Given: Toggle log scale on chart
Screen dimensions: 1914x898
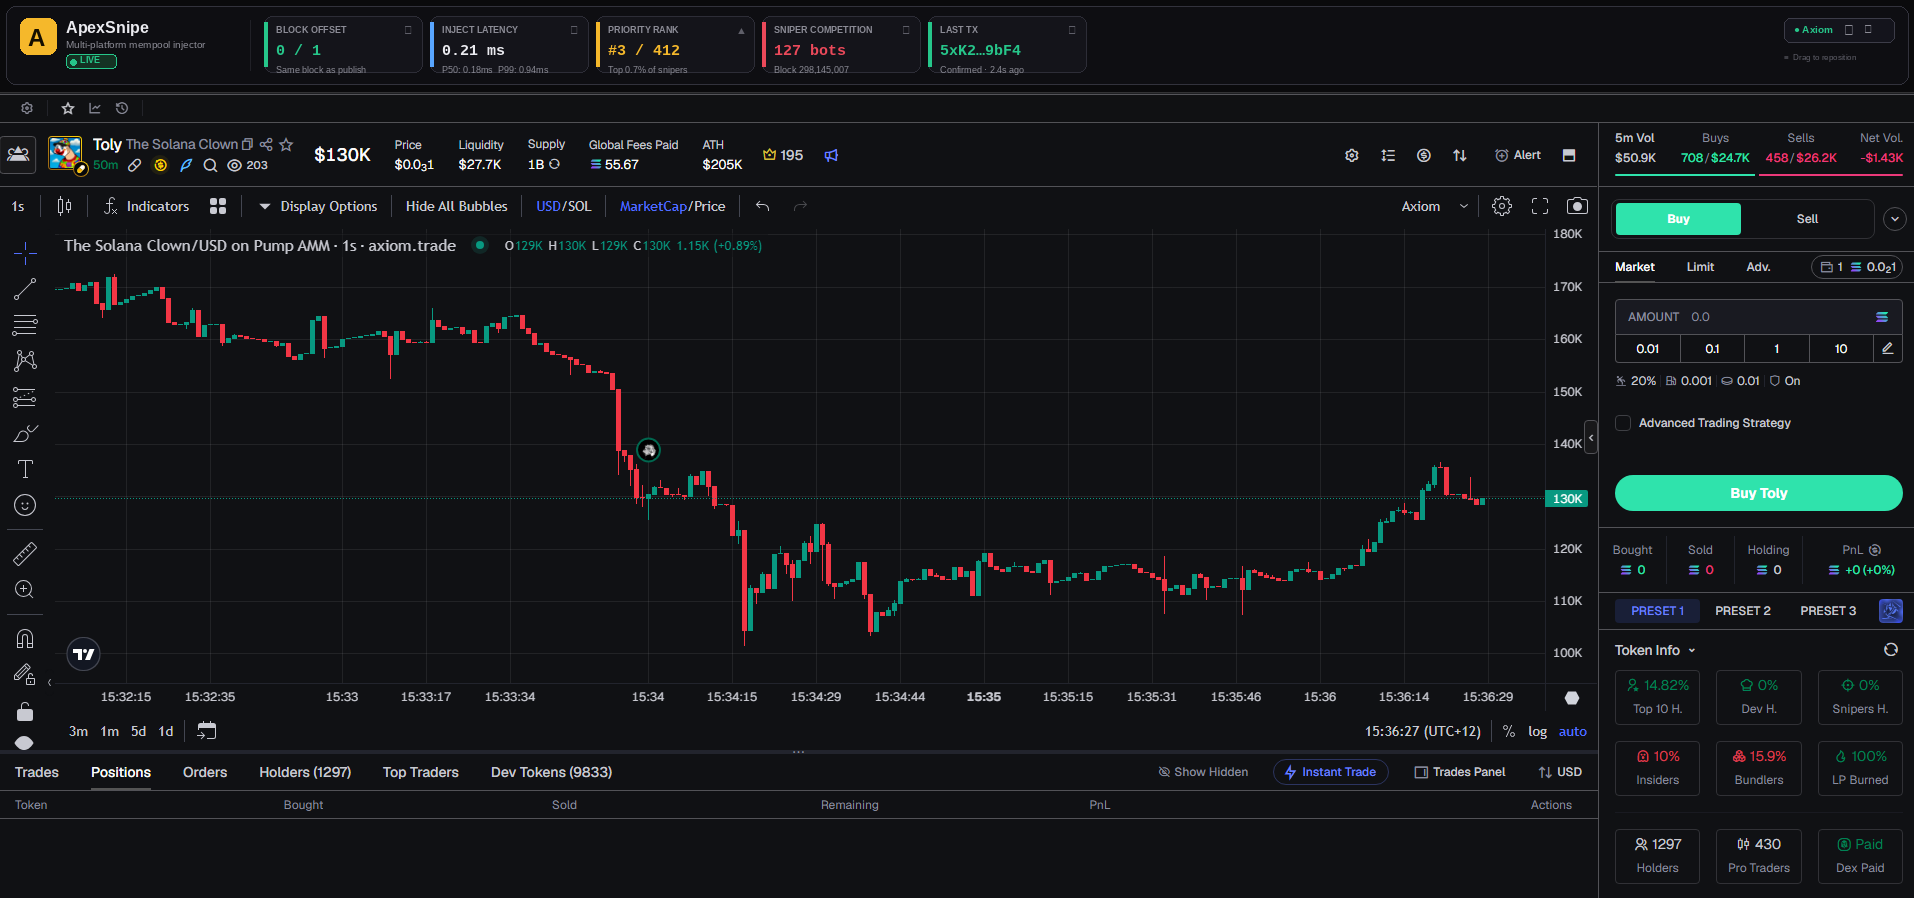Looking at the screenshot, I should pyautogui.click(x=1537, y=731).
